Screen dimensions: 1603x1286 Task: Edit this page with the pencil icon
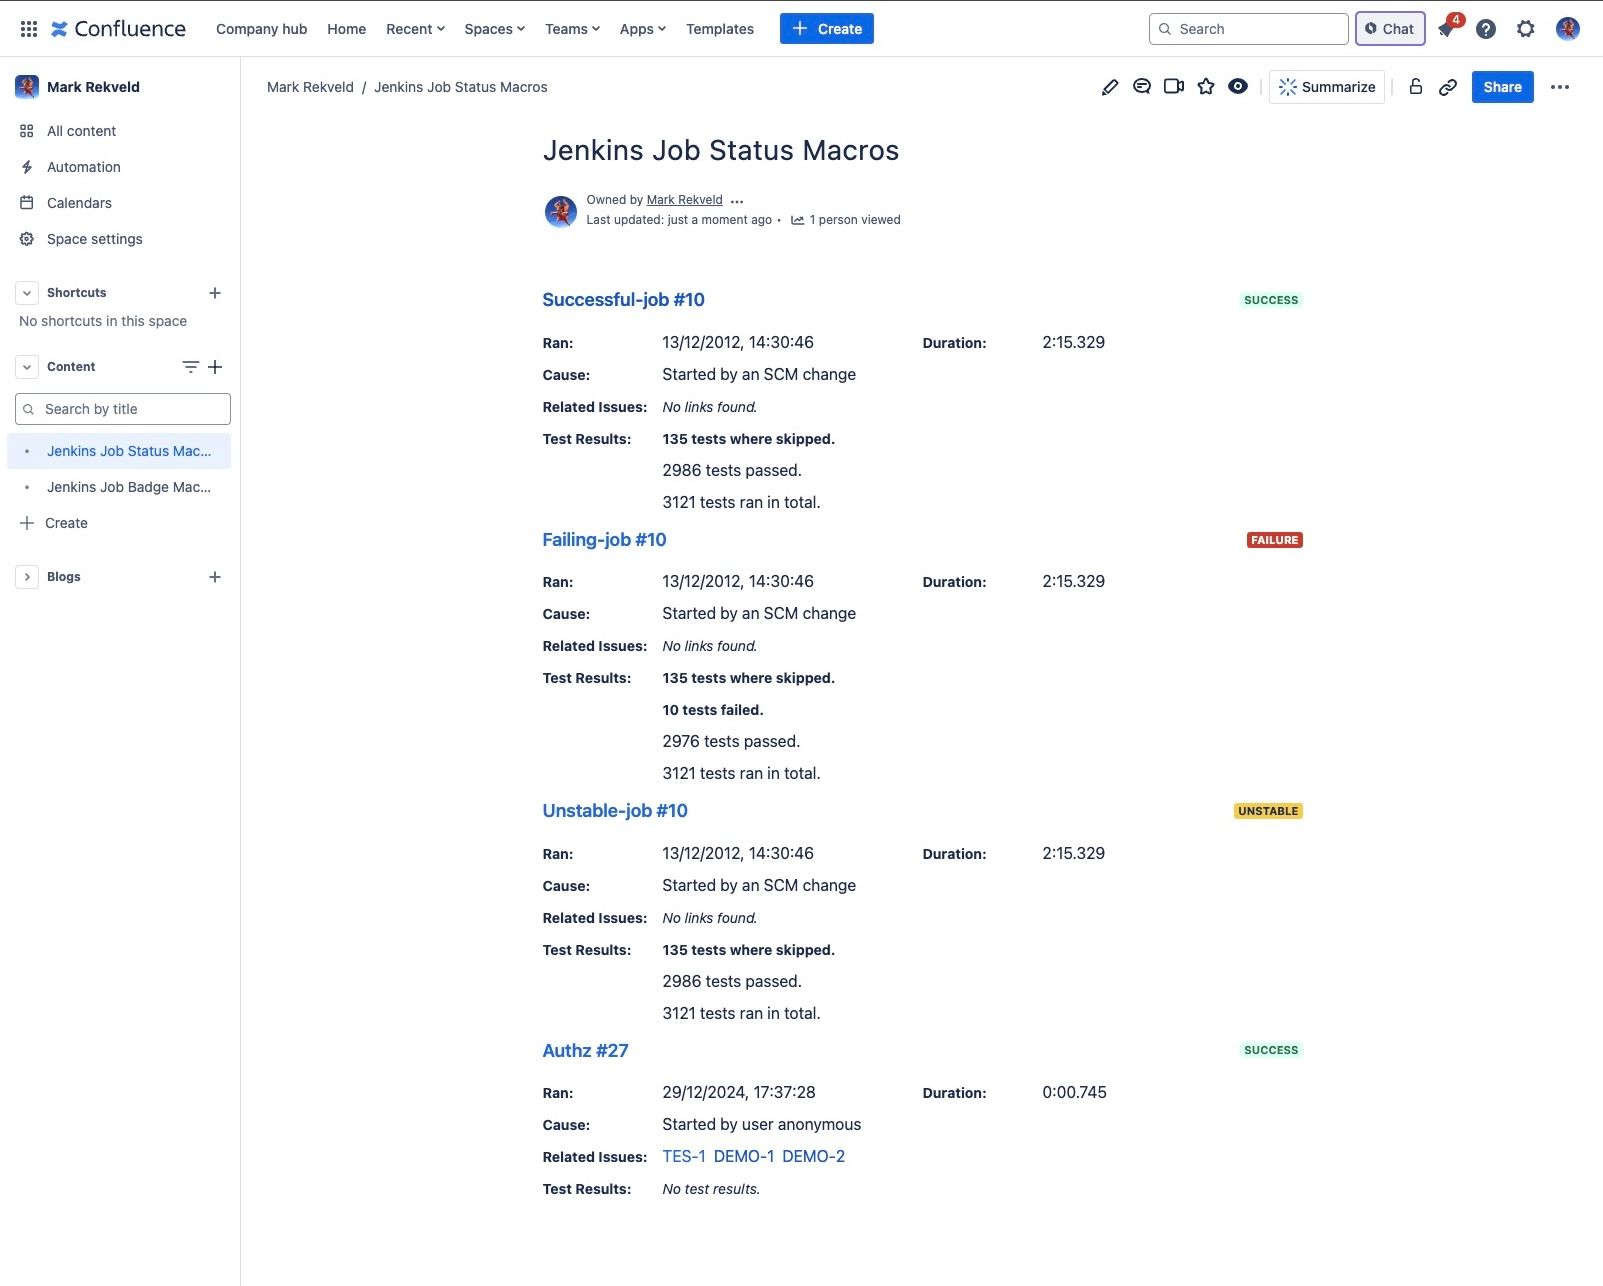pyautogui.click(x=1110, y=87)
